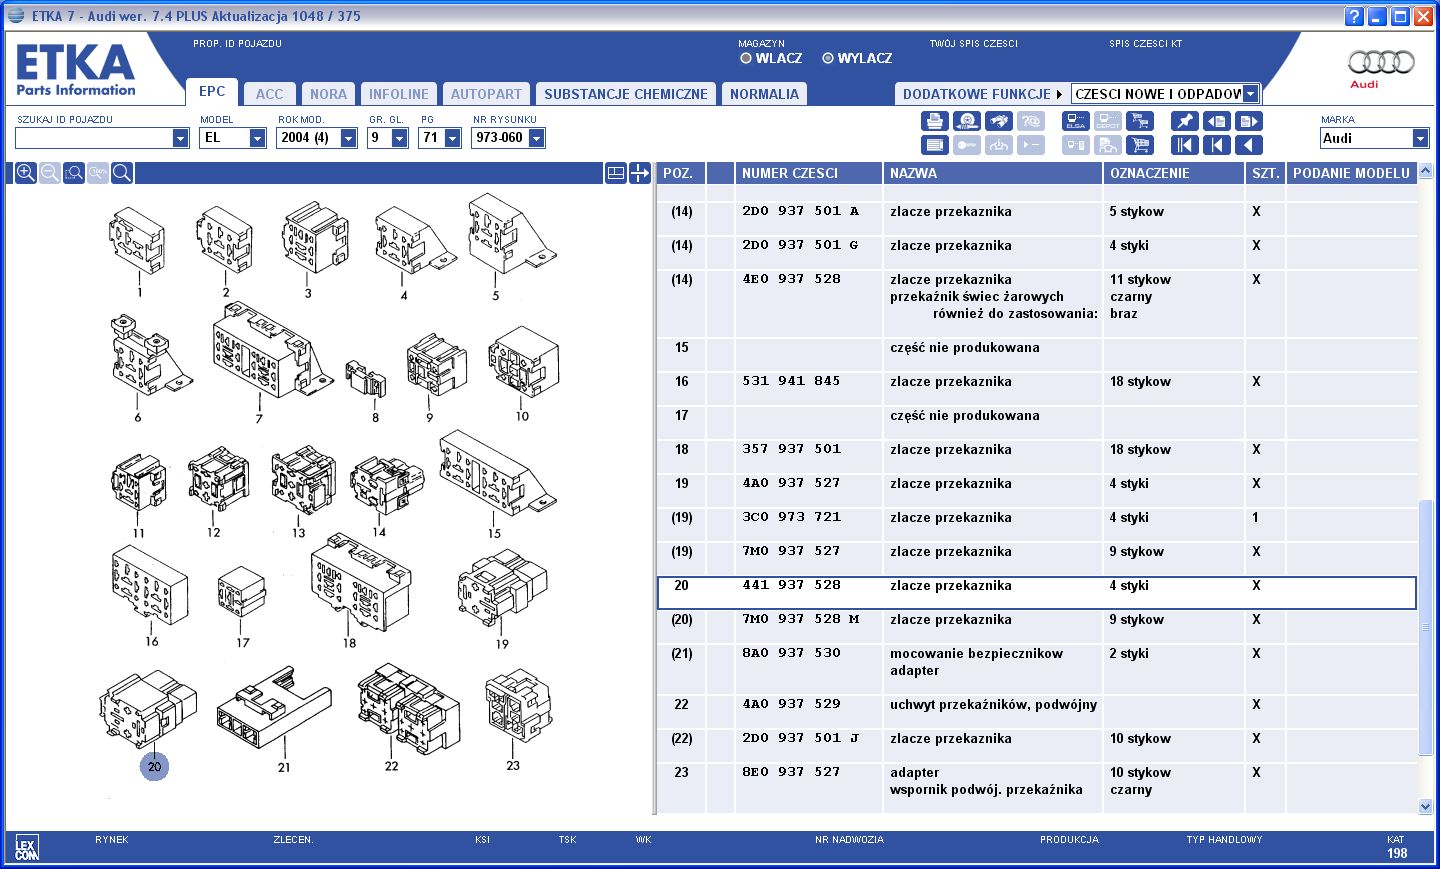Select part number 531 941 845
The width and height of the screenshot is (1440, 869).
(791, 381)
